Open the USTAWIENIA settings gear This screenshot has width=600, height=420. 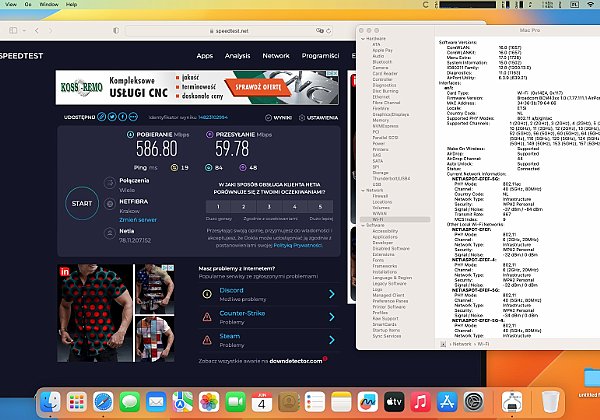click(x=300, y=117)
